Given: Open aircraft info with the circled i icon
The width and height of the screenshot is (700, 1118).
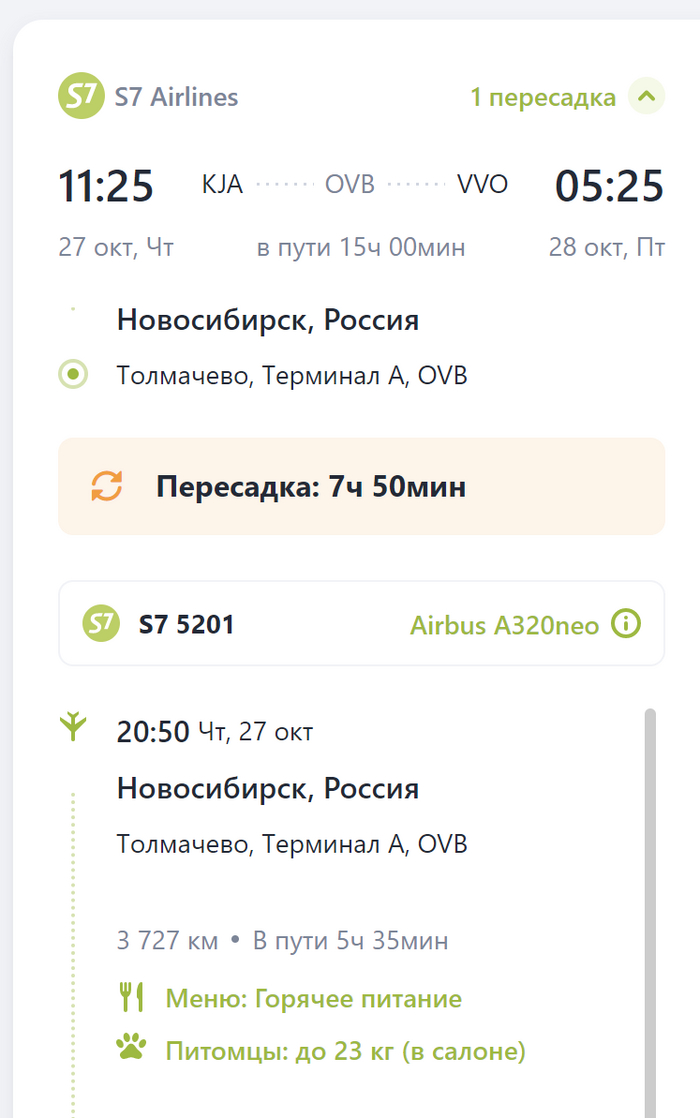Looking at the screenshot, I should [x=626, y=624].
